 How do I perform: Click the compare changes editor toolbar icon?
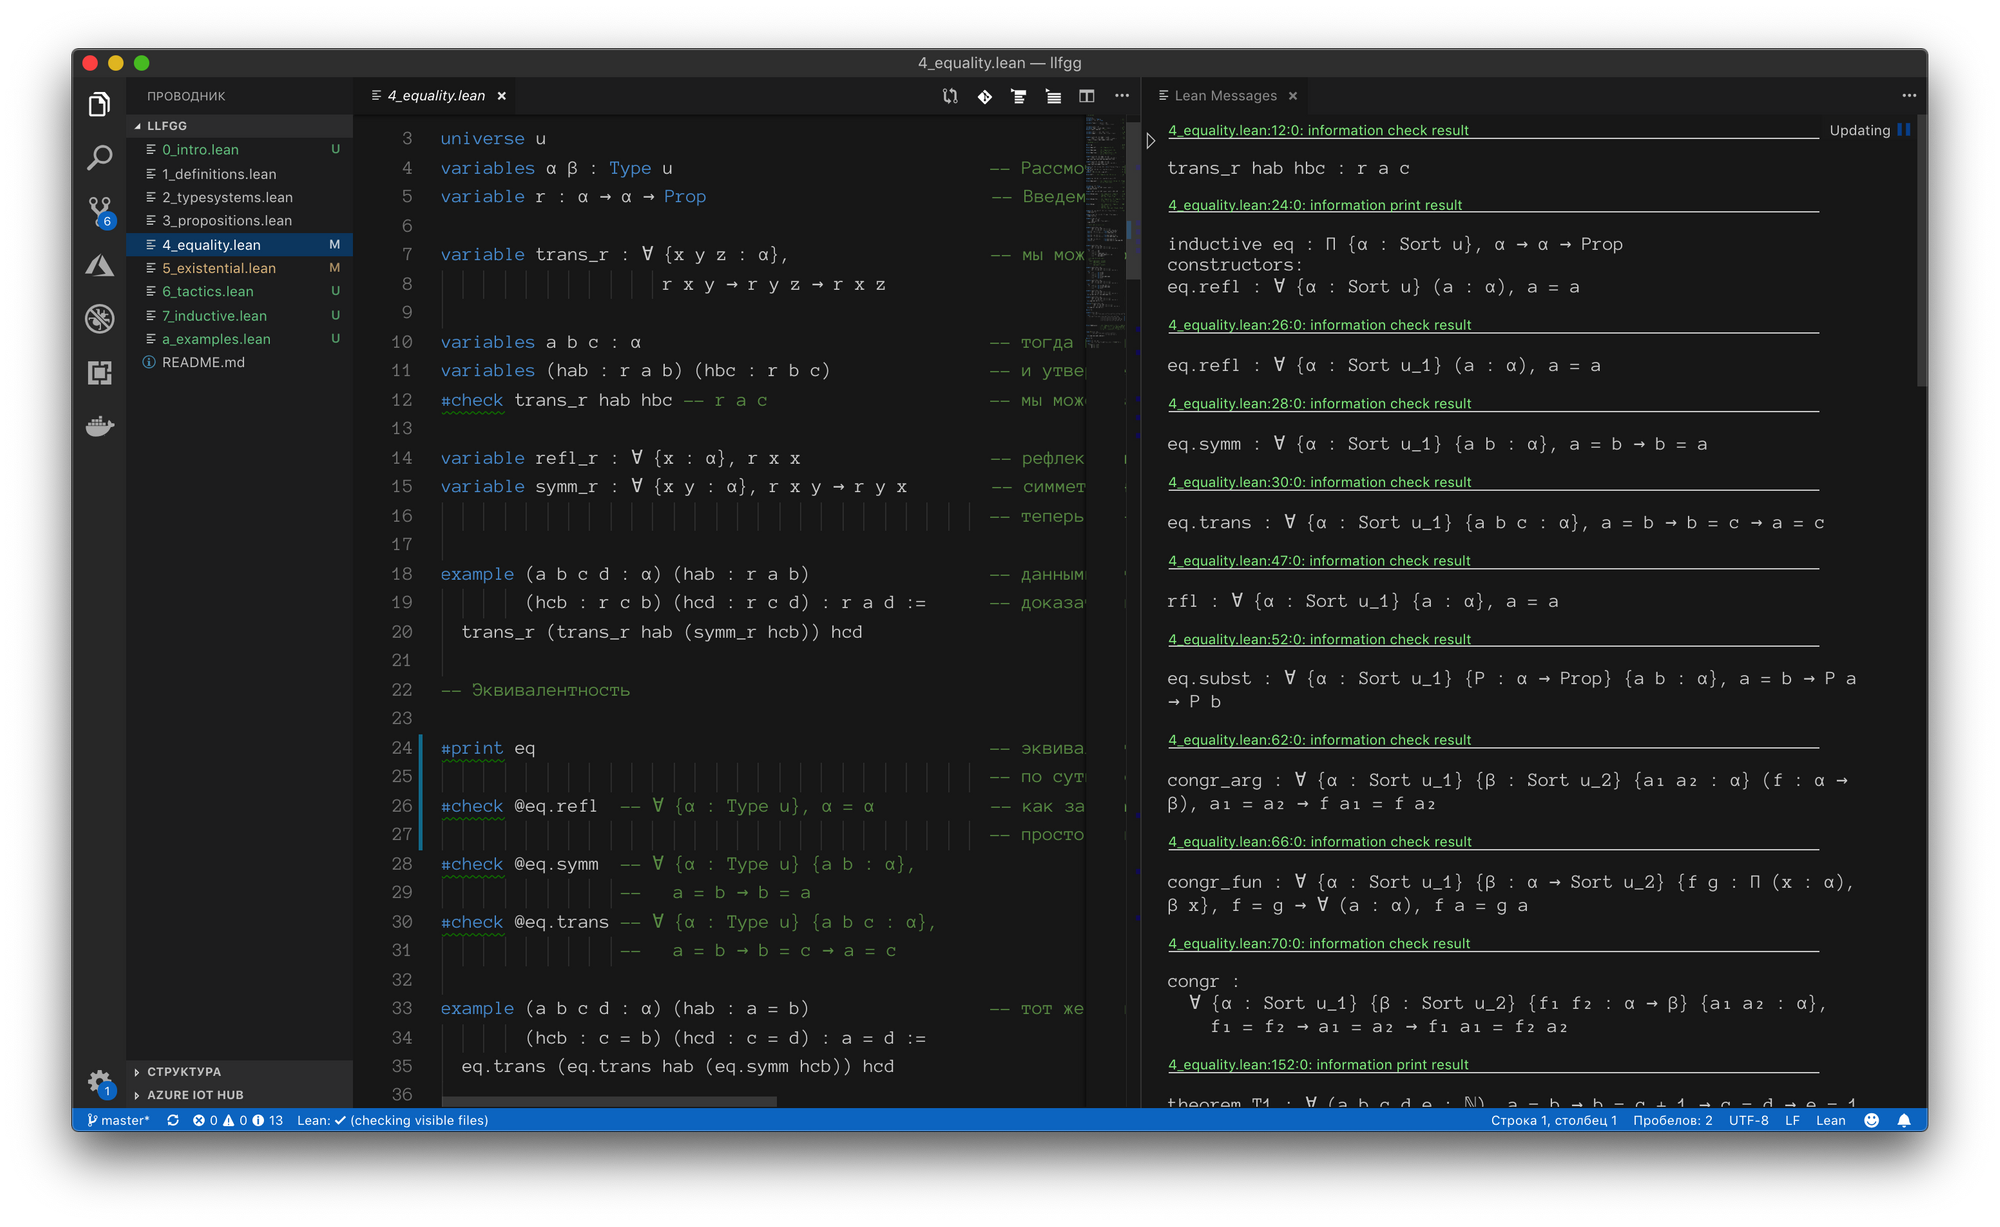(x=950, y=96)
